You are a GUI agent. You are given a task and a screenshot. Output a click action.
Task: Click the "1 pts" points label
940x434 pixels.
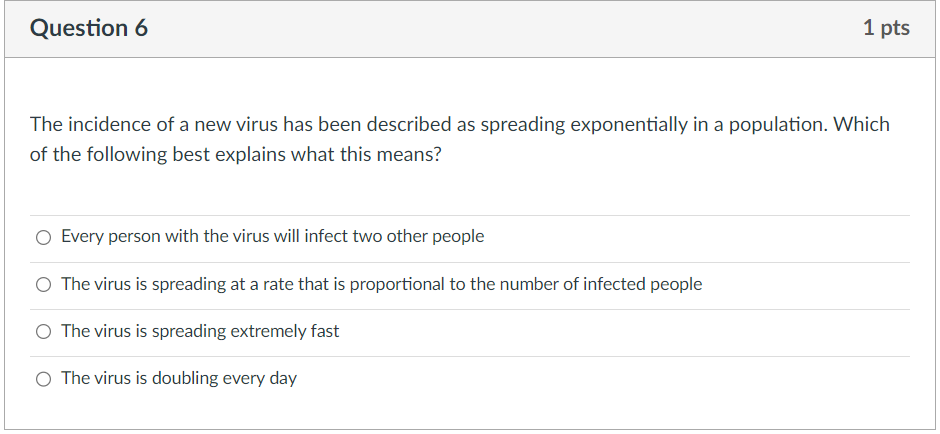tap(886, 28)
